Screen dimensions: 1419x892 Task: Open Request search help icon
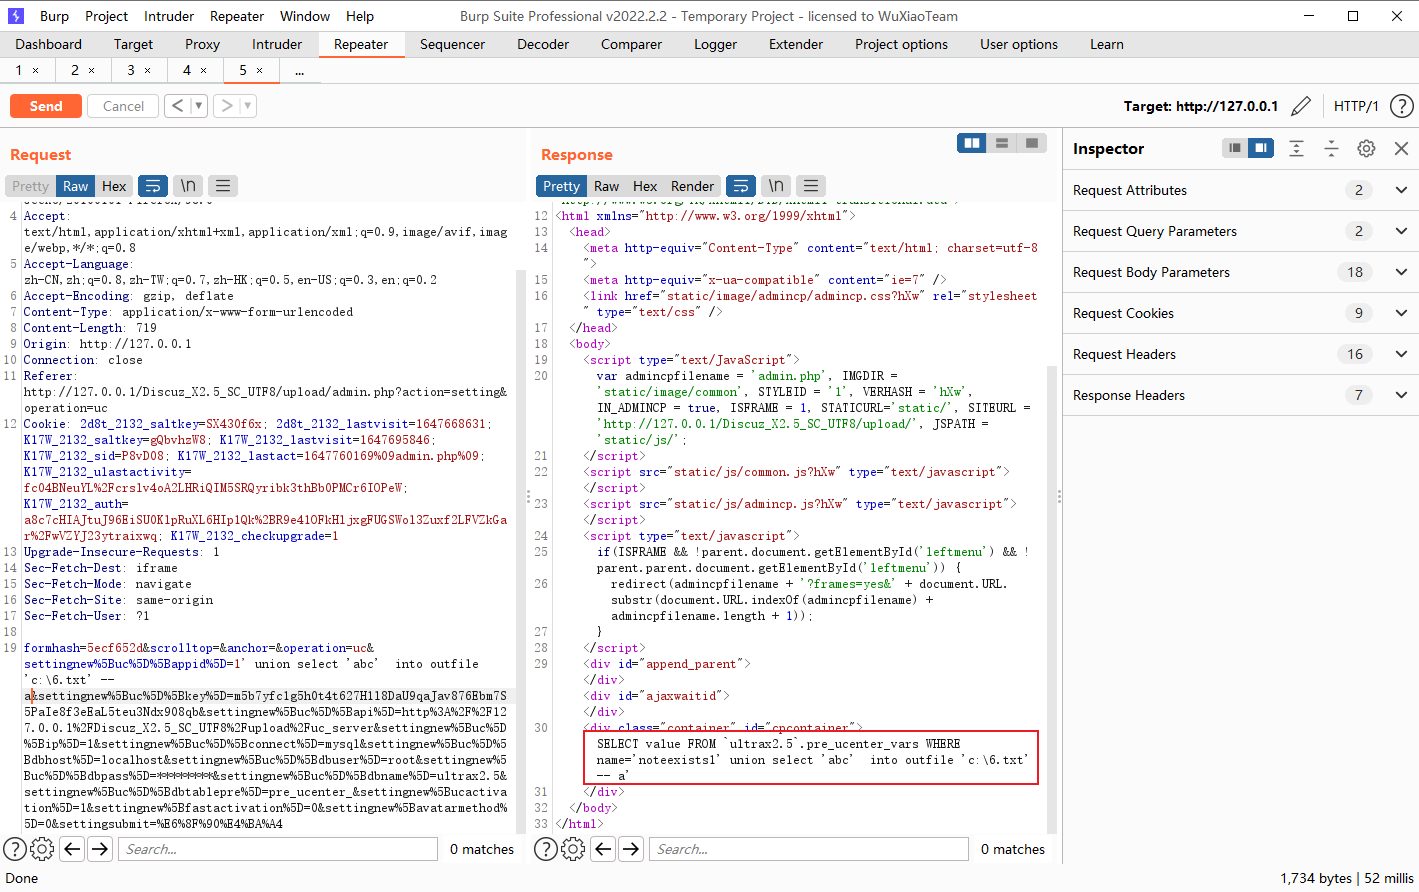(x=15, y=849)
